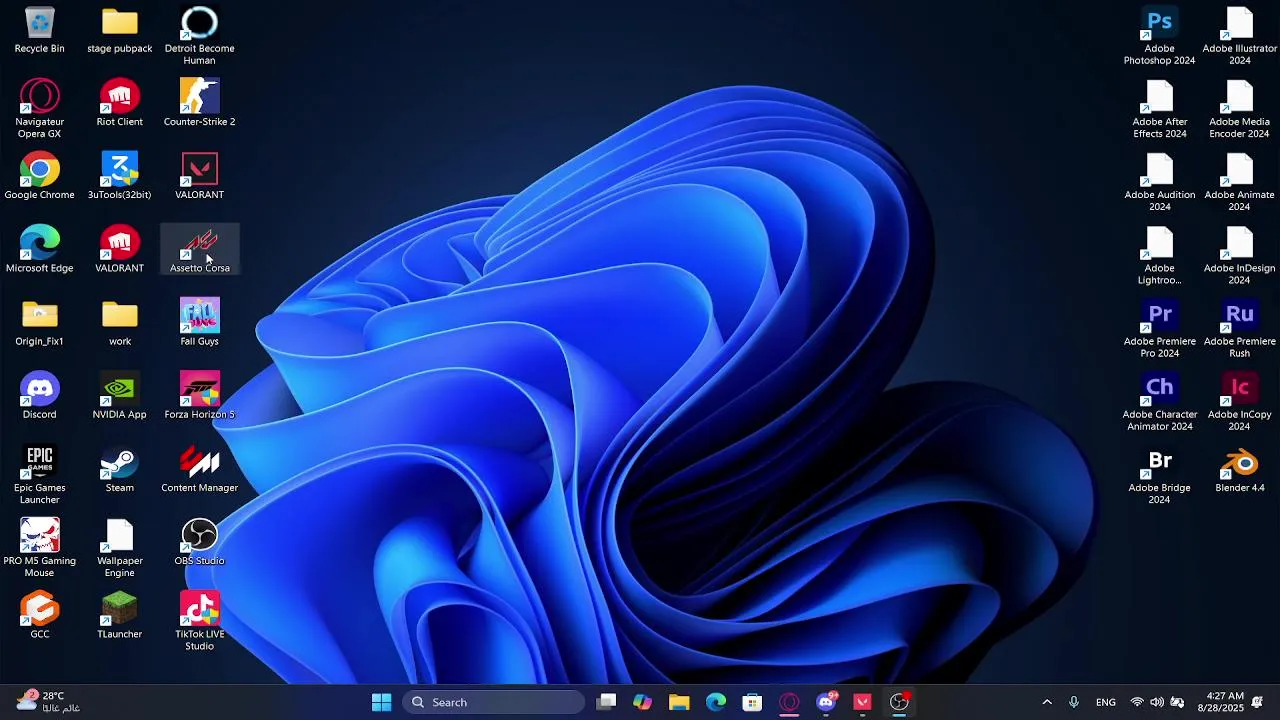This screenshot has width=1280, height=720.
Task: Open the work folder
Action: pyautogui.click(x=119, y=322)
